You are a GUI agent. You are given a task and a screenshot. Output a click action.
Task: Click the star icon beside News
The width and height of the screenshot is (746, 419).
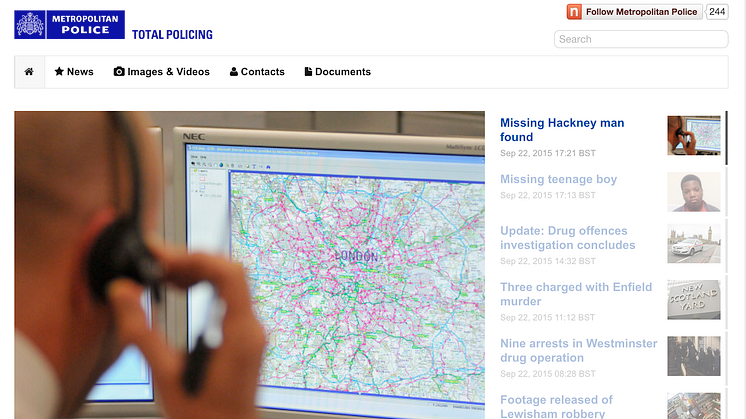59,71
